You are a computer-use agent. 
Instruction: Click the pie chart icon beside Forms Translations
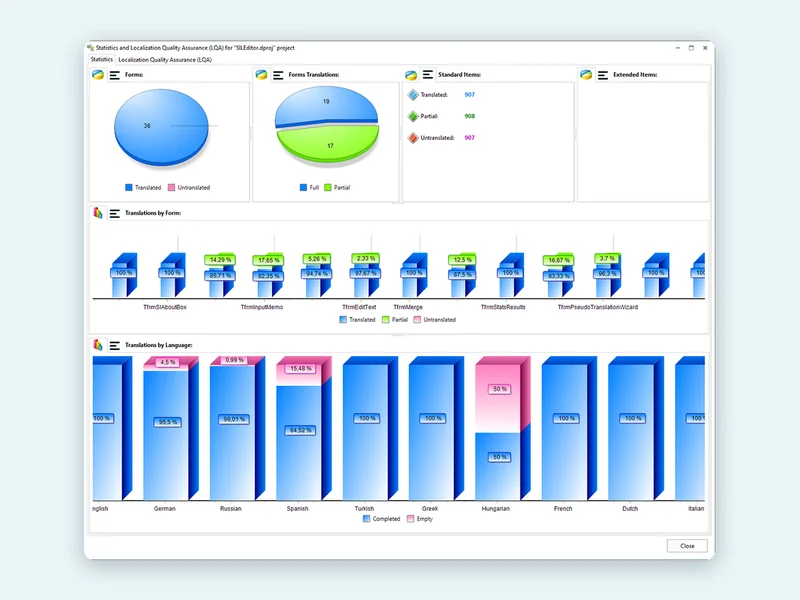261,75
